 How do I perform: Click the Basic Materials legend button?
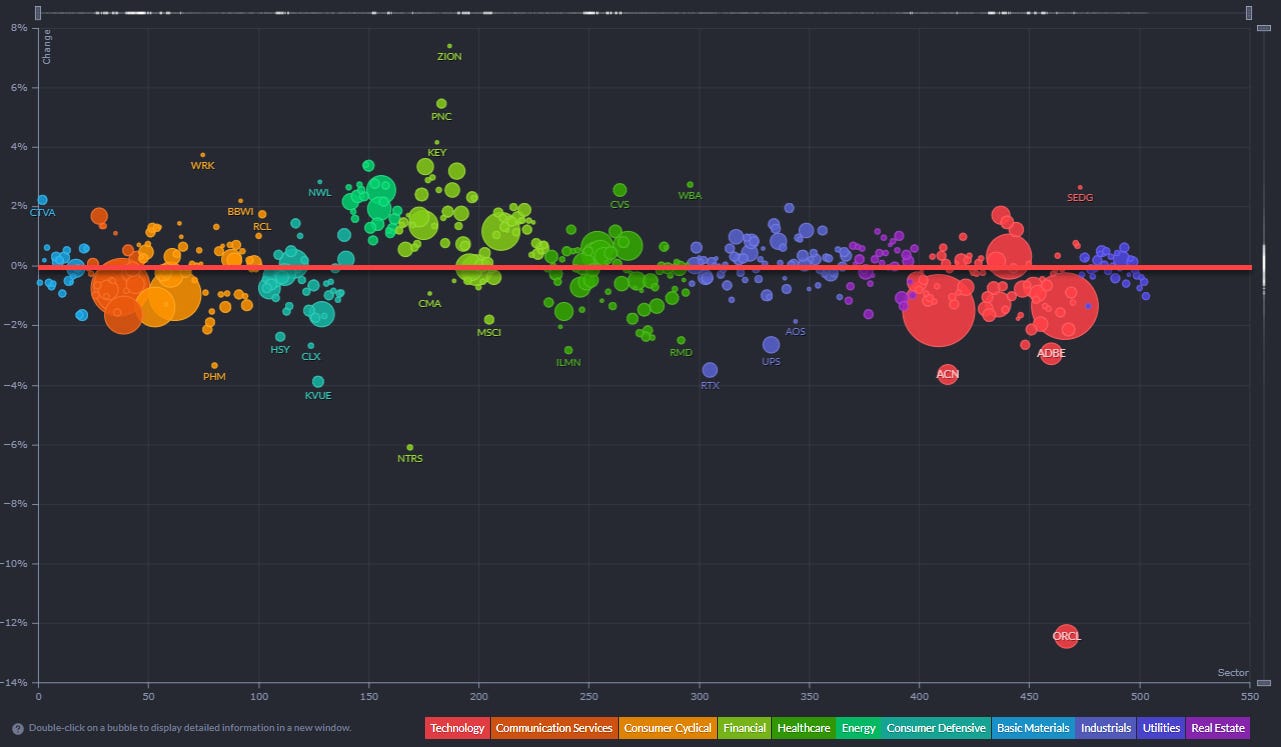click(1033, 728)
